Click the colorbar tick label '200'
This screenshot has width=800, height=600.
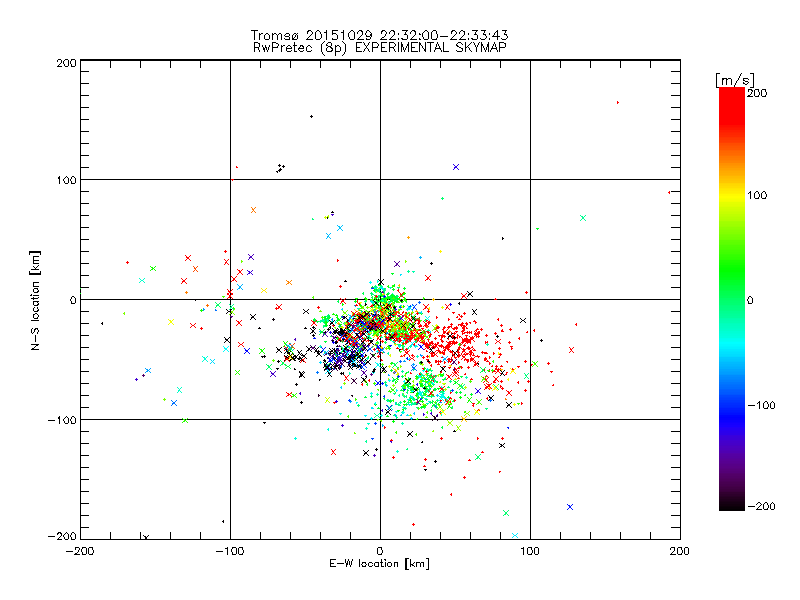point(757,93)
